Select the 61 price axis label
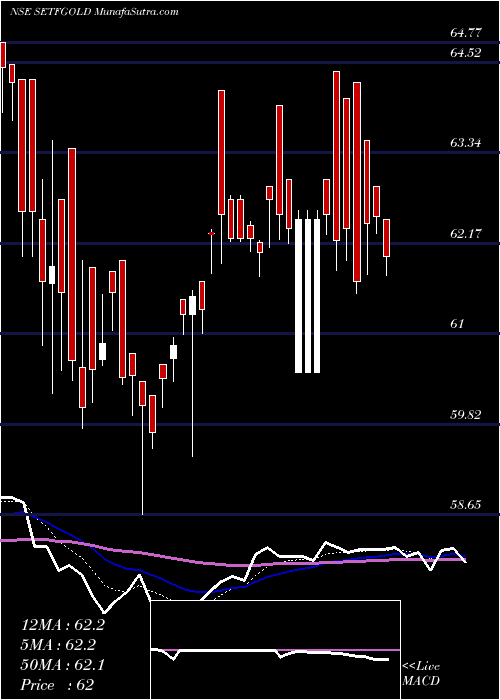Image resolution: width=500 pixels, height=700 pixels. point(458,324)
